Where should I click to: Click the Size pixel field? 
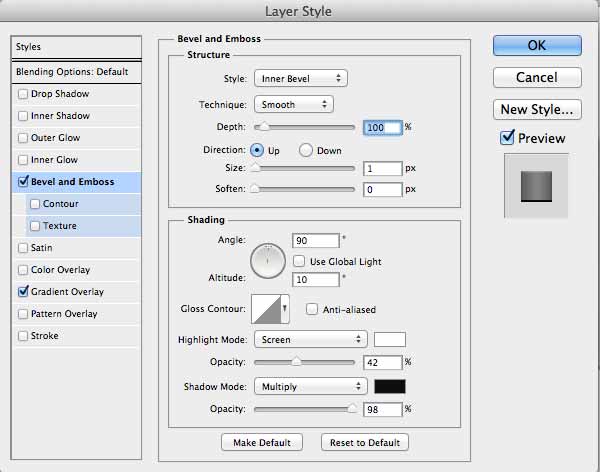[383, 168]
